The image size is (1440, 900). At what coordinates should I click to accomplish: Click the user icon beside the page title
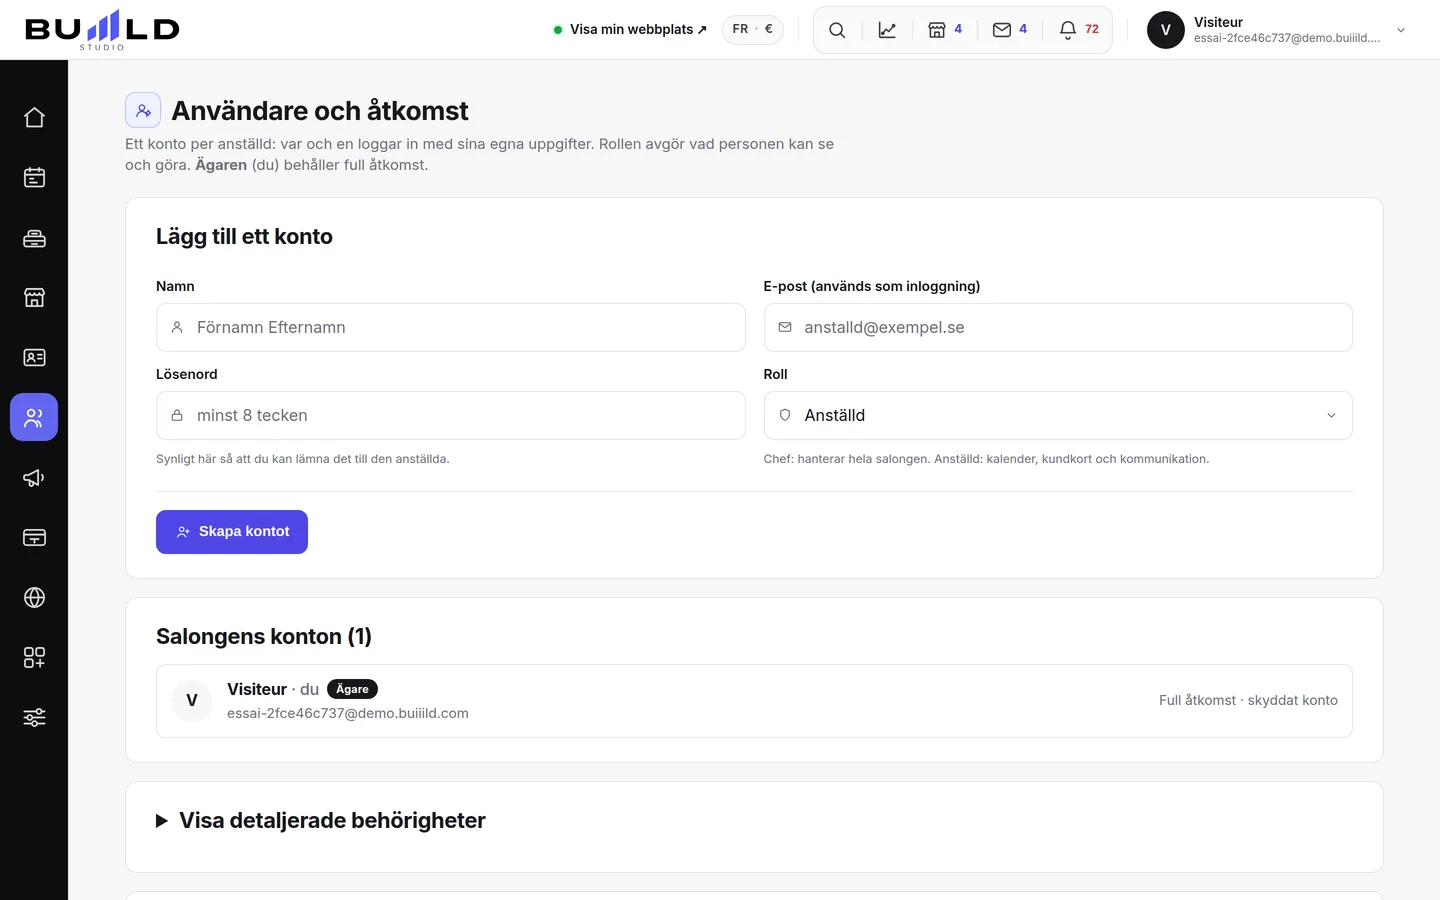tap(143, 110)
